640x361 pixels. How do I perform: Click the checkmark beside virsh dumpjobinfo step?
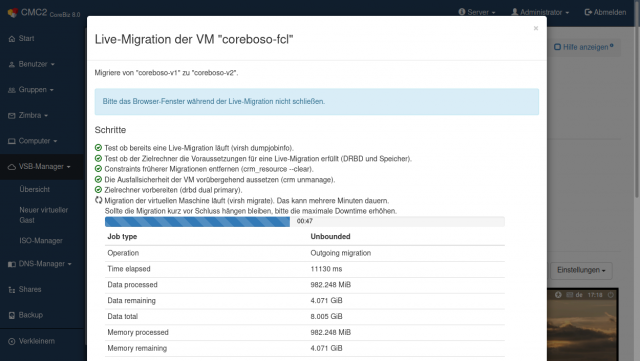pyautogui.click(x=98, y=147)
